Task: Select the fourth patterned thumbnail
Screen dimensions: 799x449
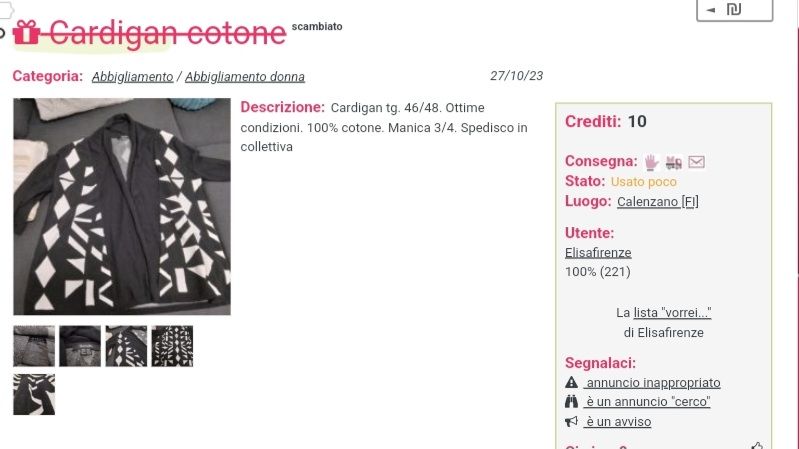Action: pos(172,346)
